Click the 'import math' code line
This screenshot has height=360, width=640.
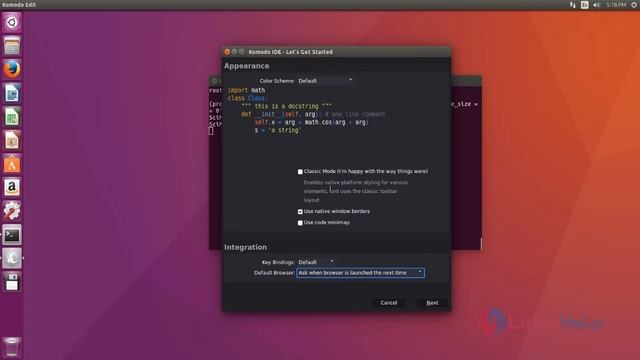tap(246, 90)
